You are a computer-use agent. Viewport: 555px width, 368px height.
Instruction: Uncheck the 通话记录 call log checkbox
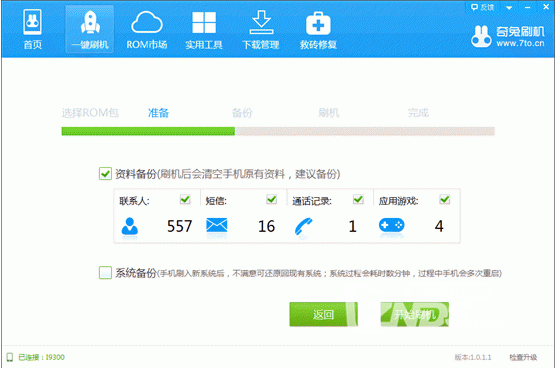(358, 200)
